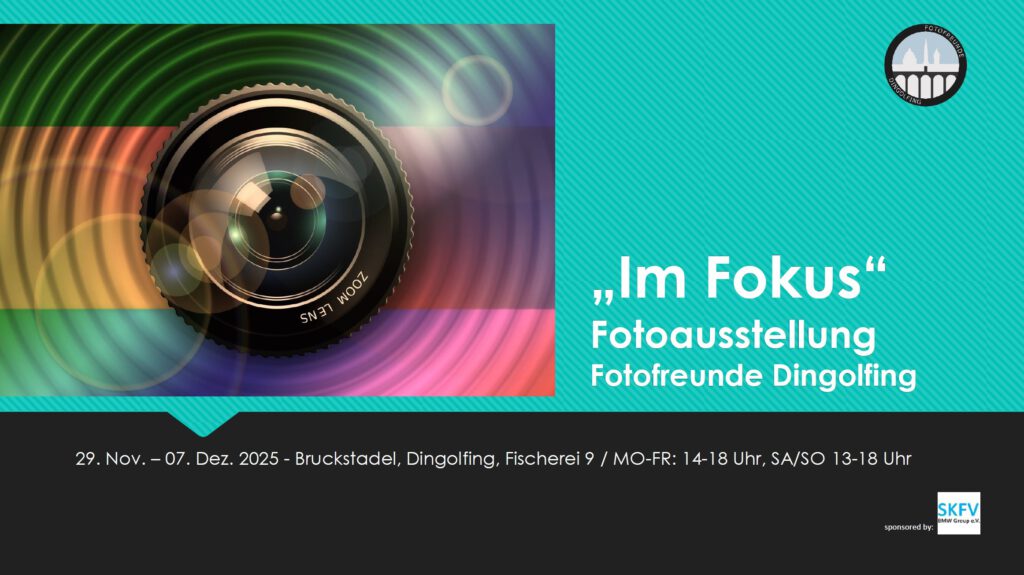Image resolution: width=1024 pixels, height=575 pixels.
Task: Click the "Fotofreunde Dingolfing" text line
Action: pyautogui.click(x=754, y=376)
